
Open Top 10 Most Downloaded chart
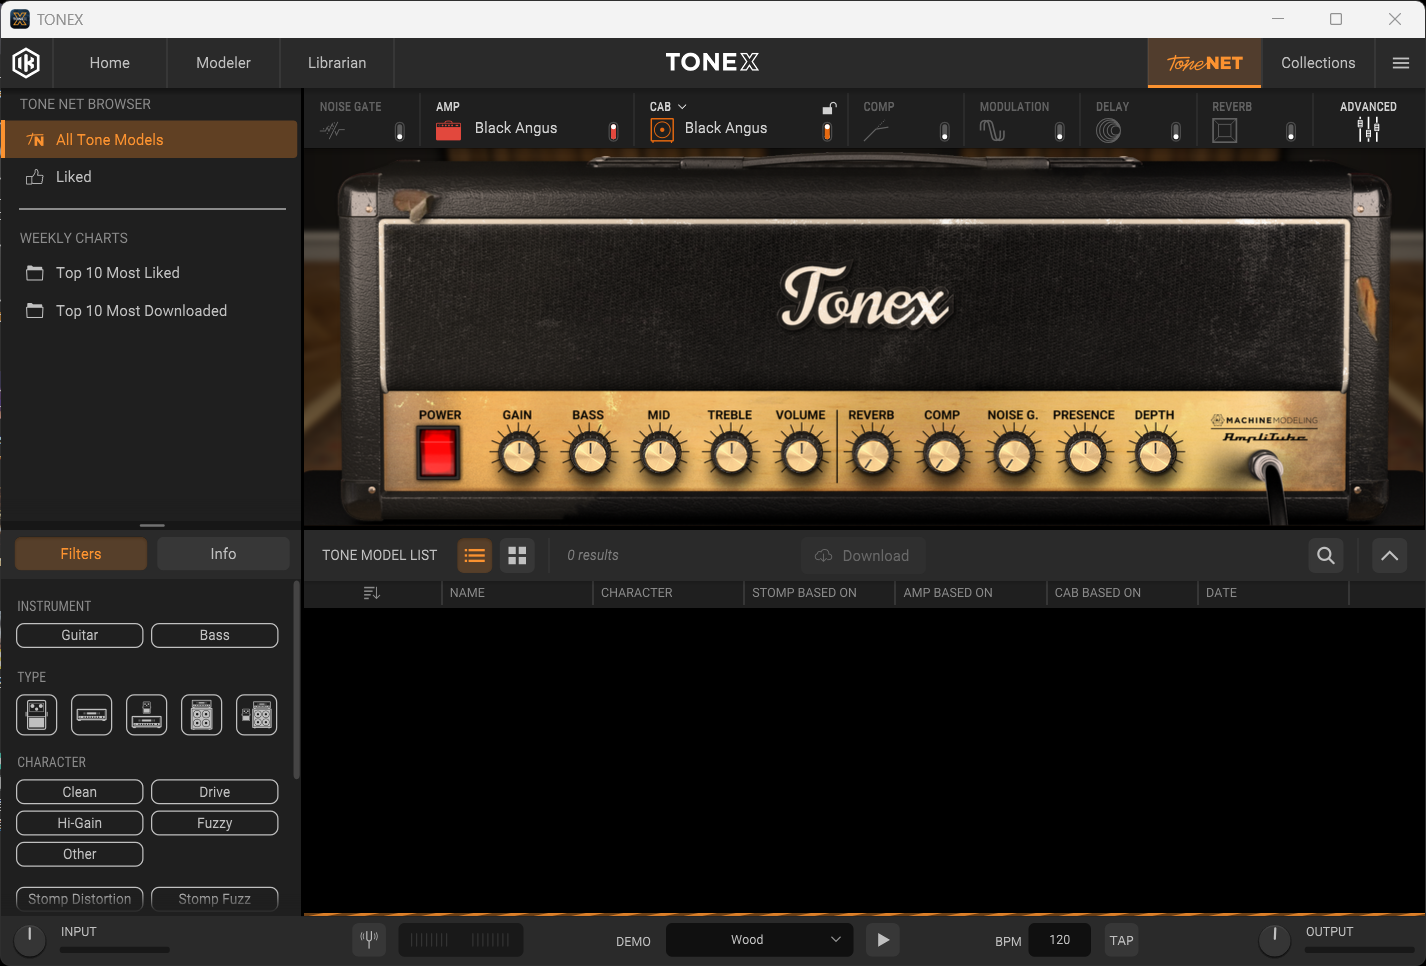pyautogui.click(x=141, y=311)
